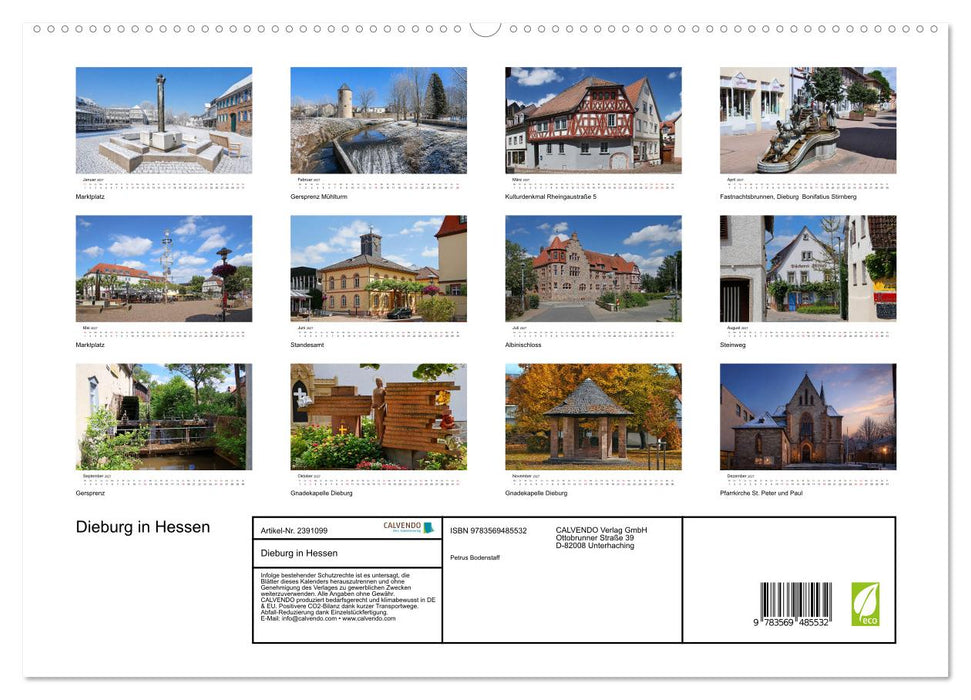The width and height of the screenshot is (971, 700).
Task: Click caption 'Fastnachtsbrunnen, Dieburg Bonifatius Stirnberg'
Action: 788,196
